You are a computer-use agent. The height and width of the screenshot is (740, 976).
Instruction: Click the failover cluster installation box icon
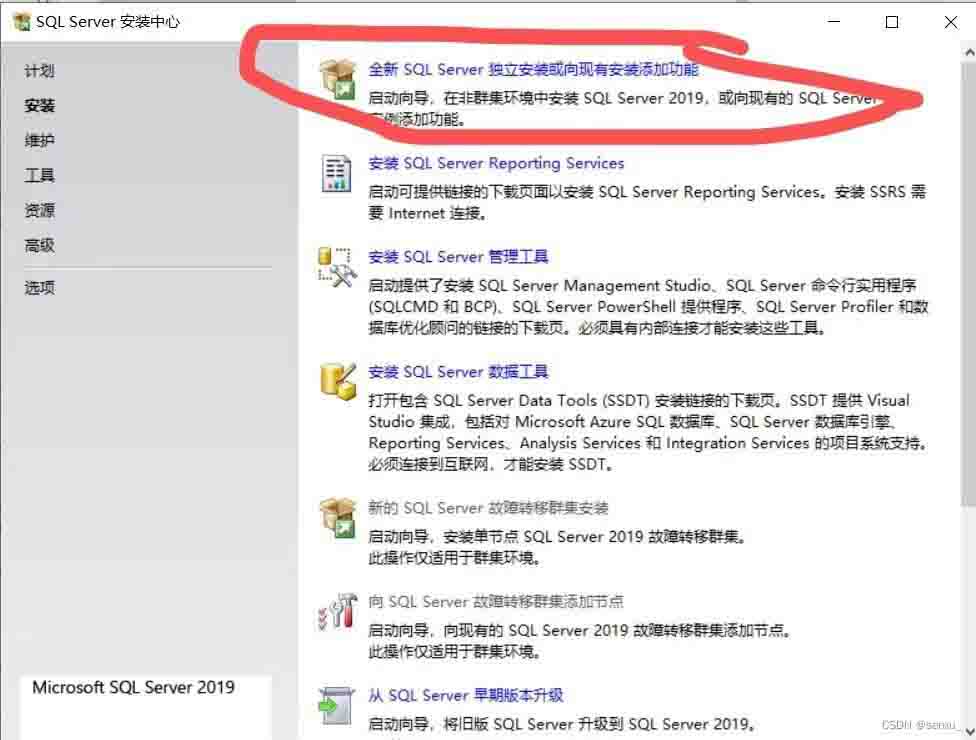pyautogui.click(x=337, y=518)
